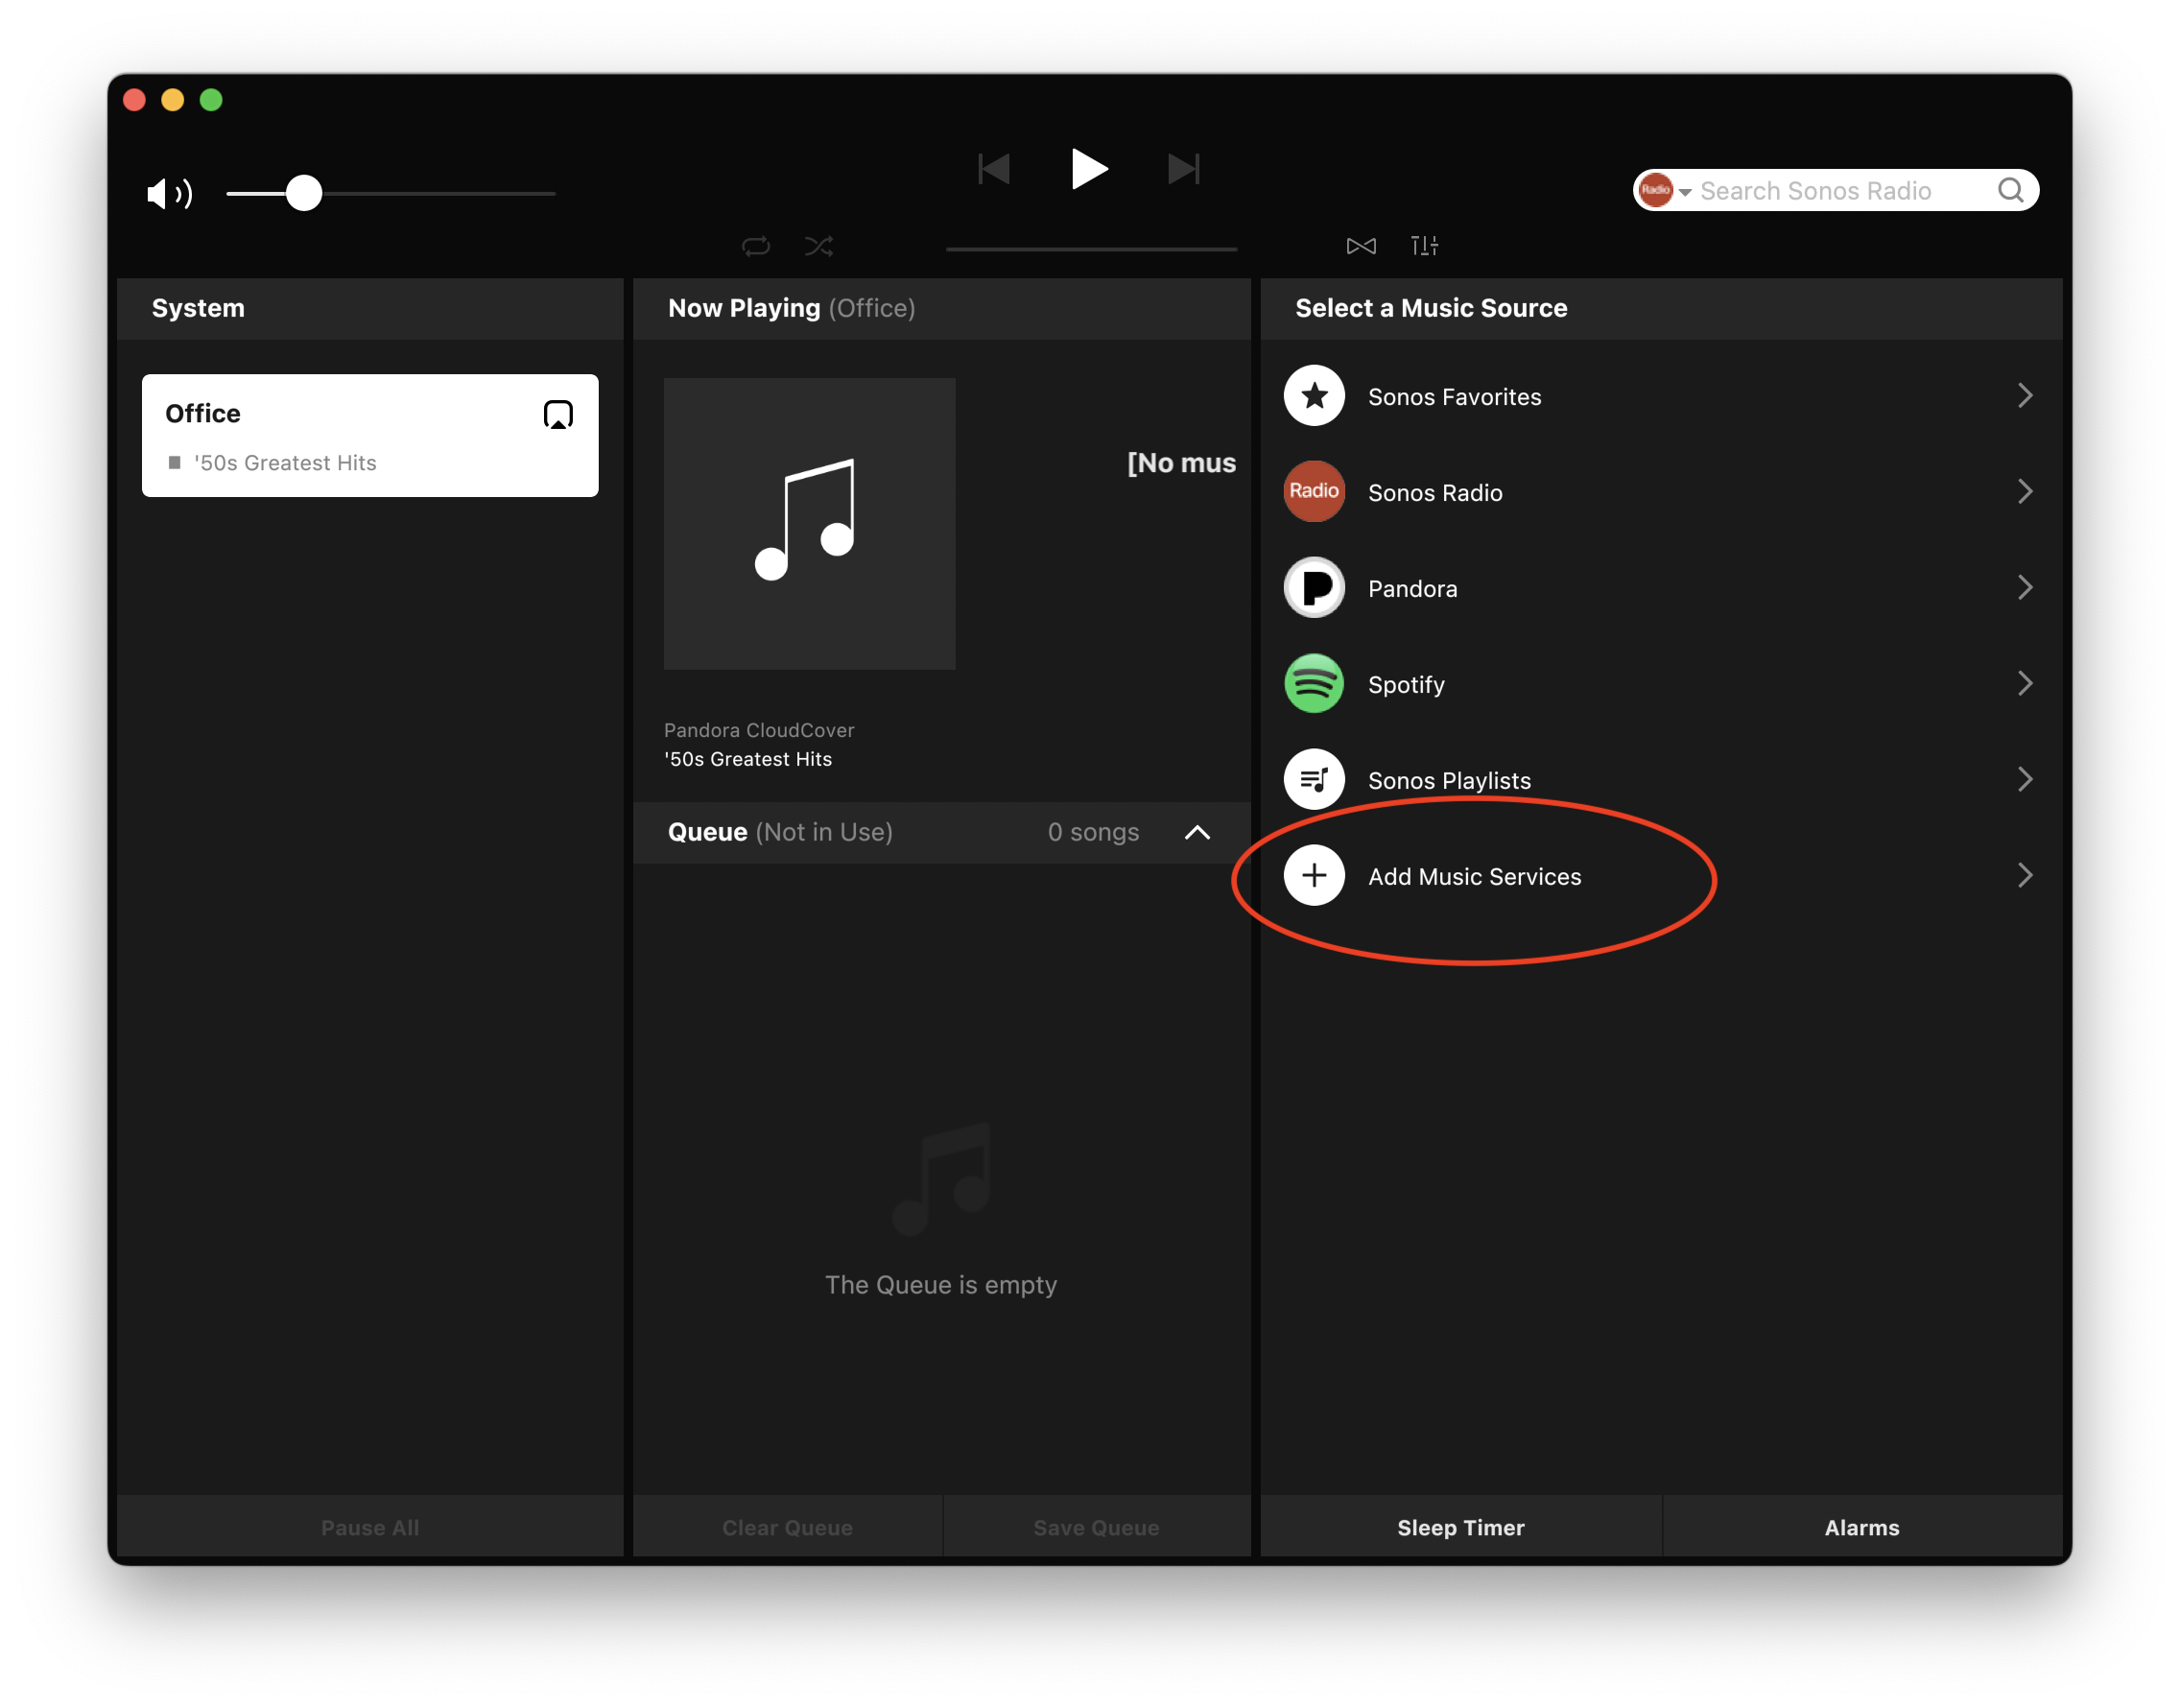Select Add Music Services
2180x1708 pixels.
(x=1661, y=876)
